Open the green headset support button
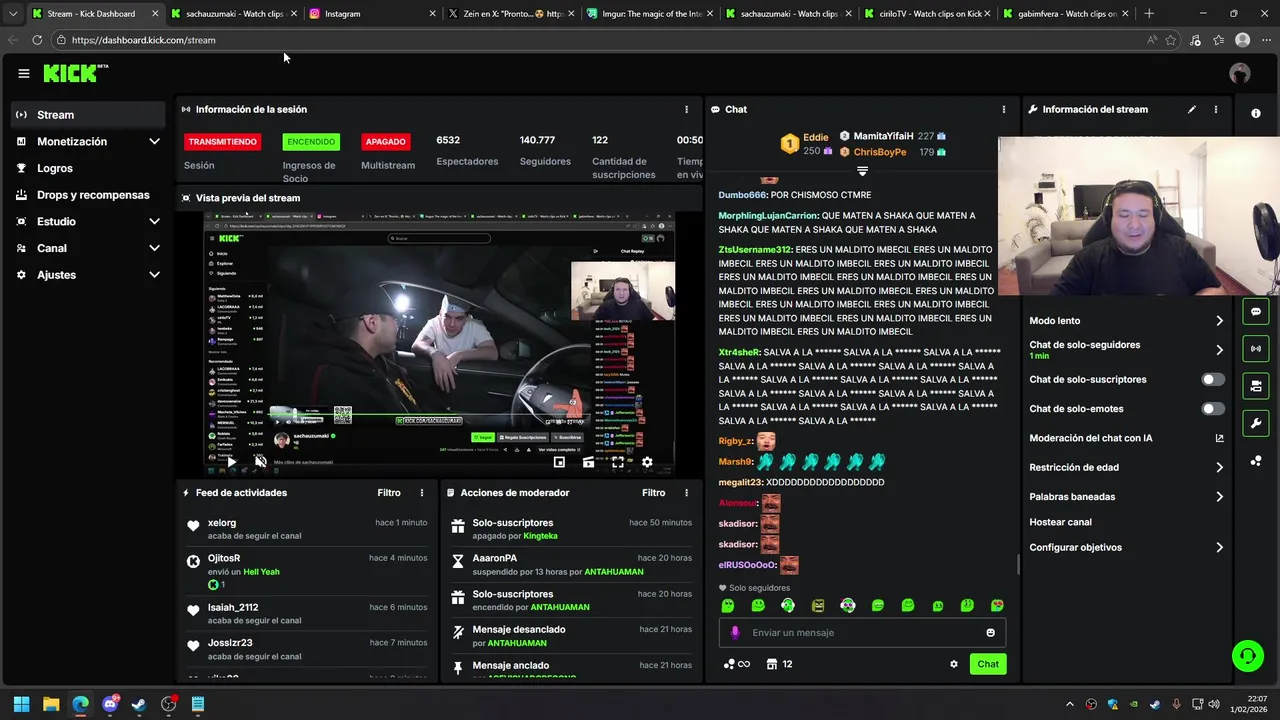The width and height of the screenshot is (1280, 720). pos(1248,656)
